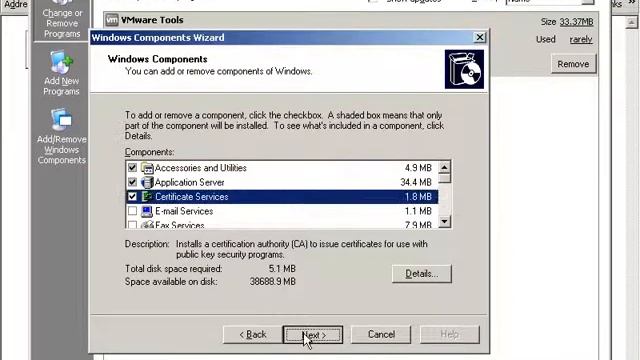Click the '38688.9 MB' available space value
The width and height of the screenshot is (640, 360).
pos(273,282)
